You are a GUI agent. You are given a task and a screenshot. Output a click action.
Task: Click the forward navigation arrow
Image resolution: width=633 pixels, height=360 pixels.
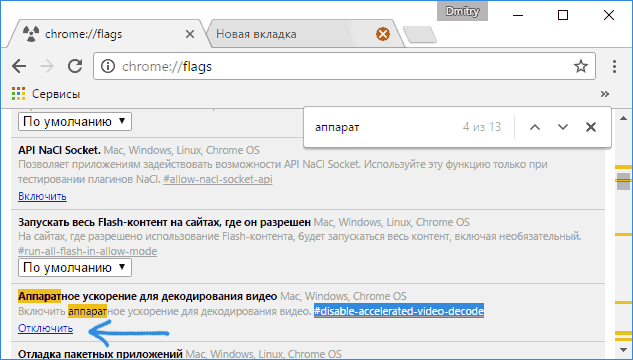coord(47,66)
